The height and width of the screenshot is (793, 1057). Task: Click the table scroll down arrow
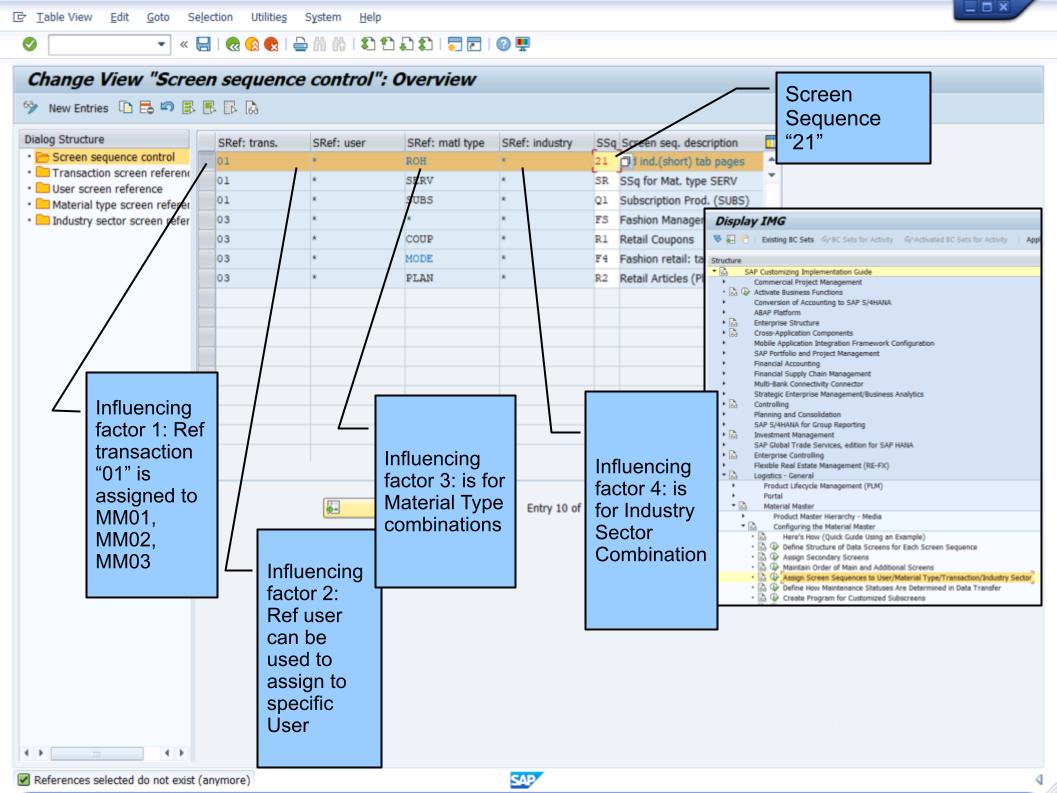click(772, 175)
